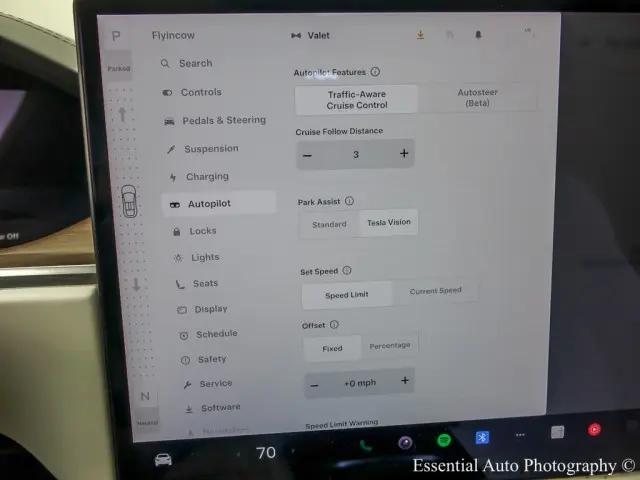640x480 pixels.
Task: Open the red media app icon
Action: pyautogui.click(x=594, y=429)
